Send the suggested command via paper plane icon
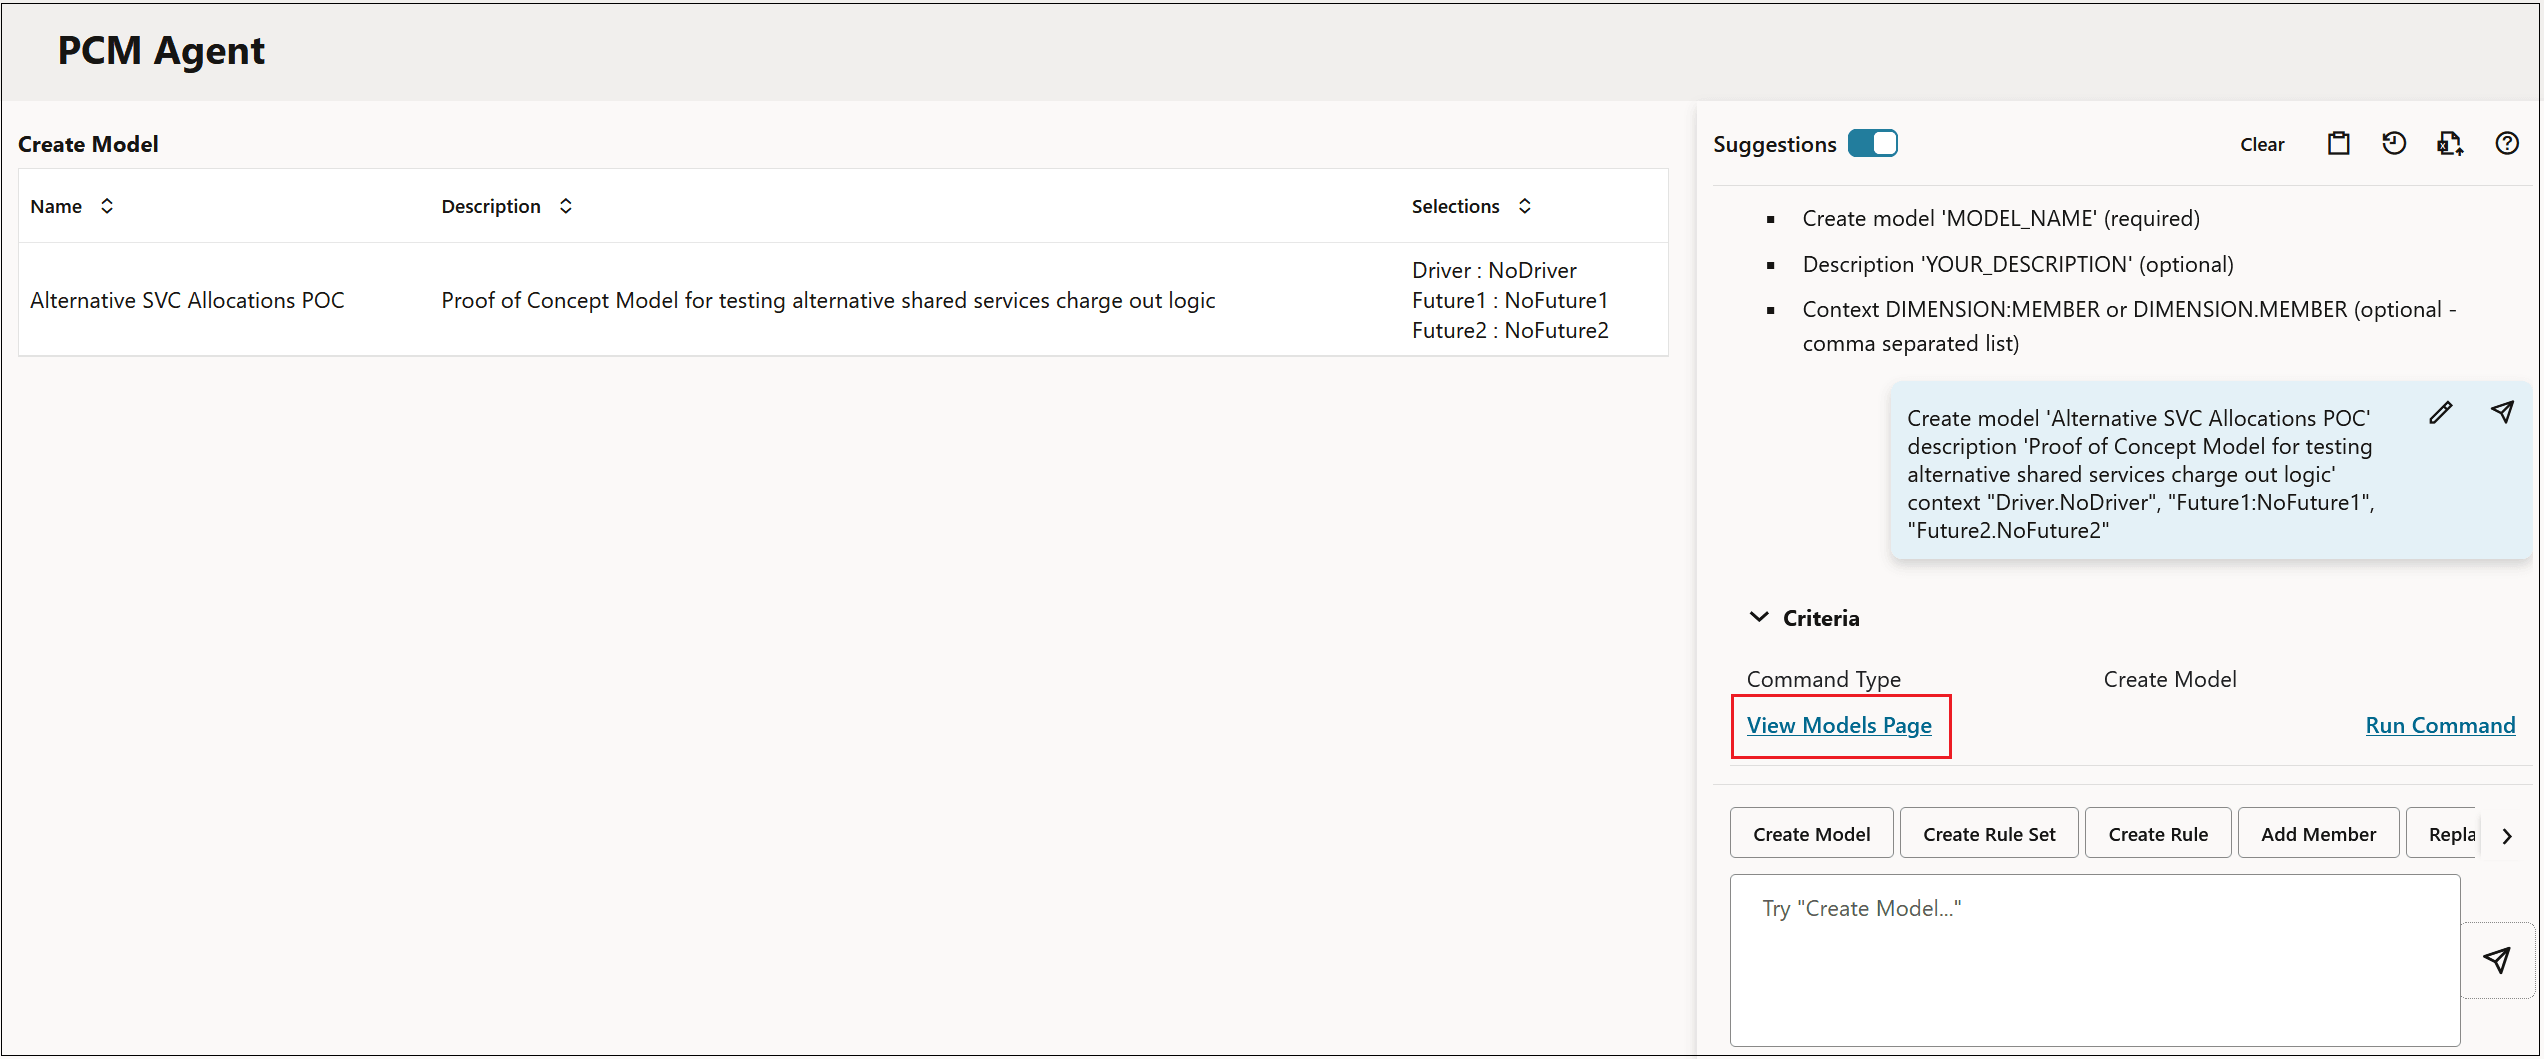Image resolution: width=2544 pixels, height=1059 pixels. point(2503,412)
